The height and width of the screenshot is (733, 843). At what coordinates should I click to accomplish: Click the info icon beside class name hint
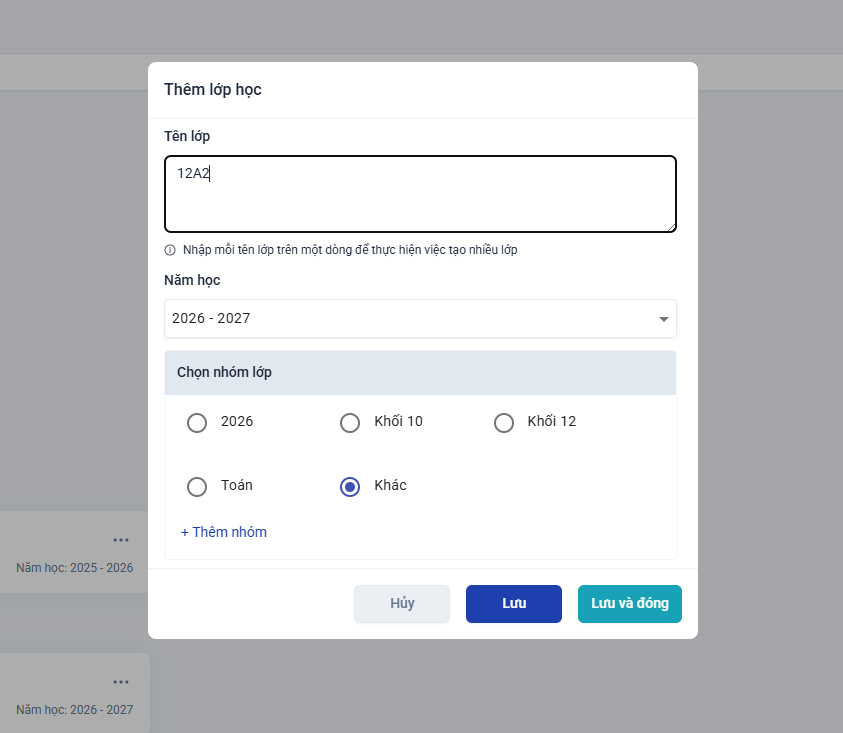tap(170, 250)
